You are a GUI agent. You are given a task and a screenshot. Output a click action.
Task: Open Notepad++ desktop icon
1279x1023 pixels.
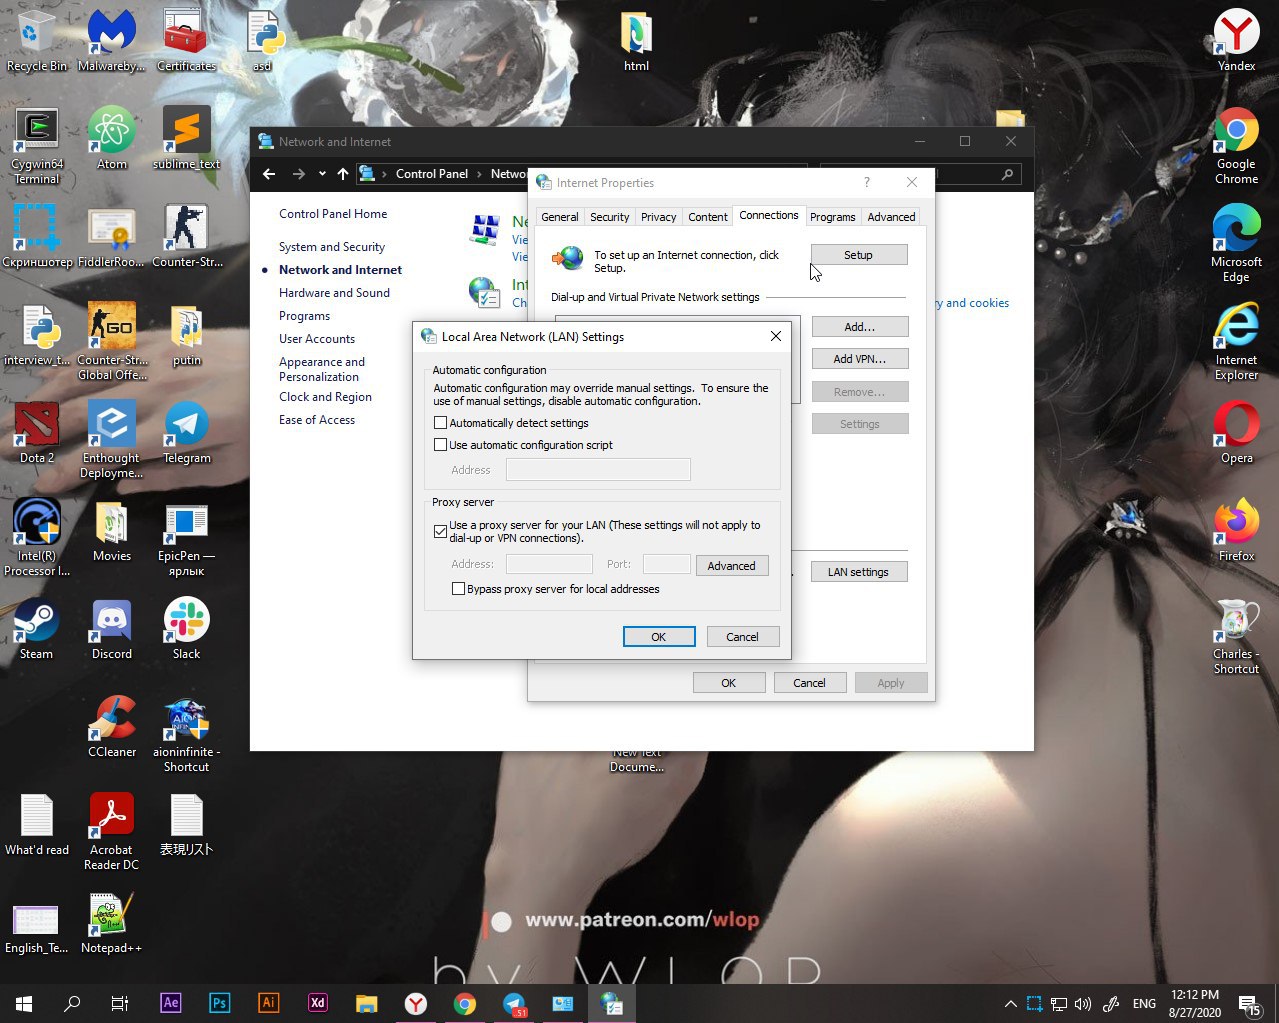[x=112, y=922]
